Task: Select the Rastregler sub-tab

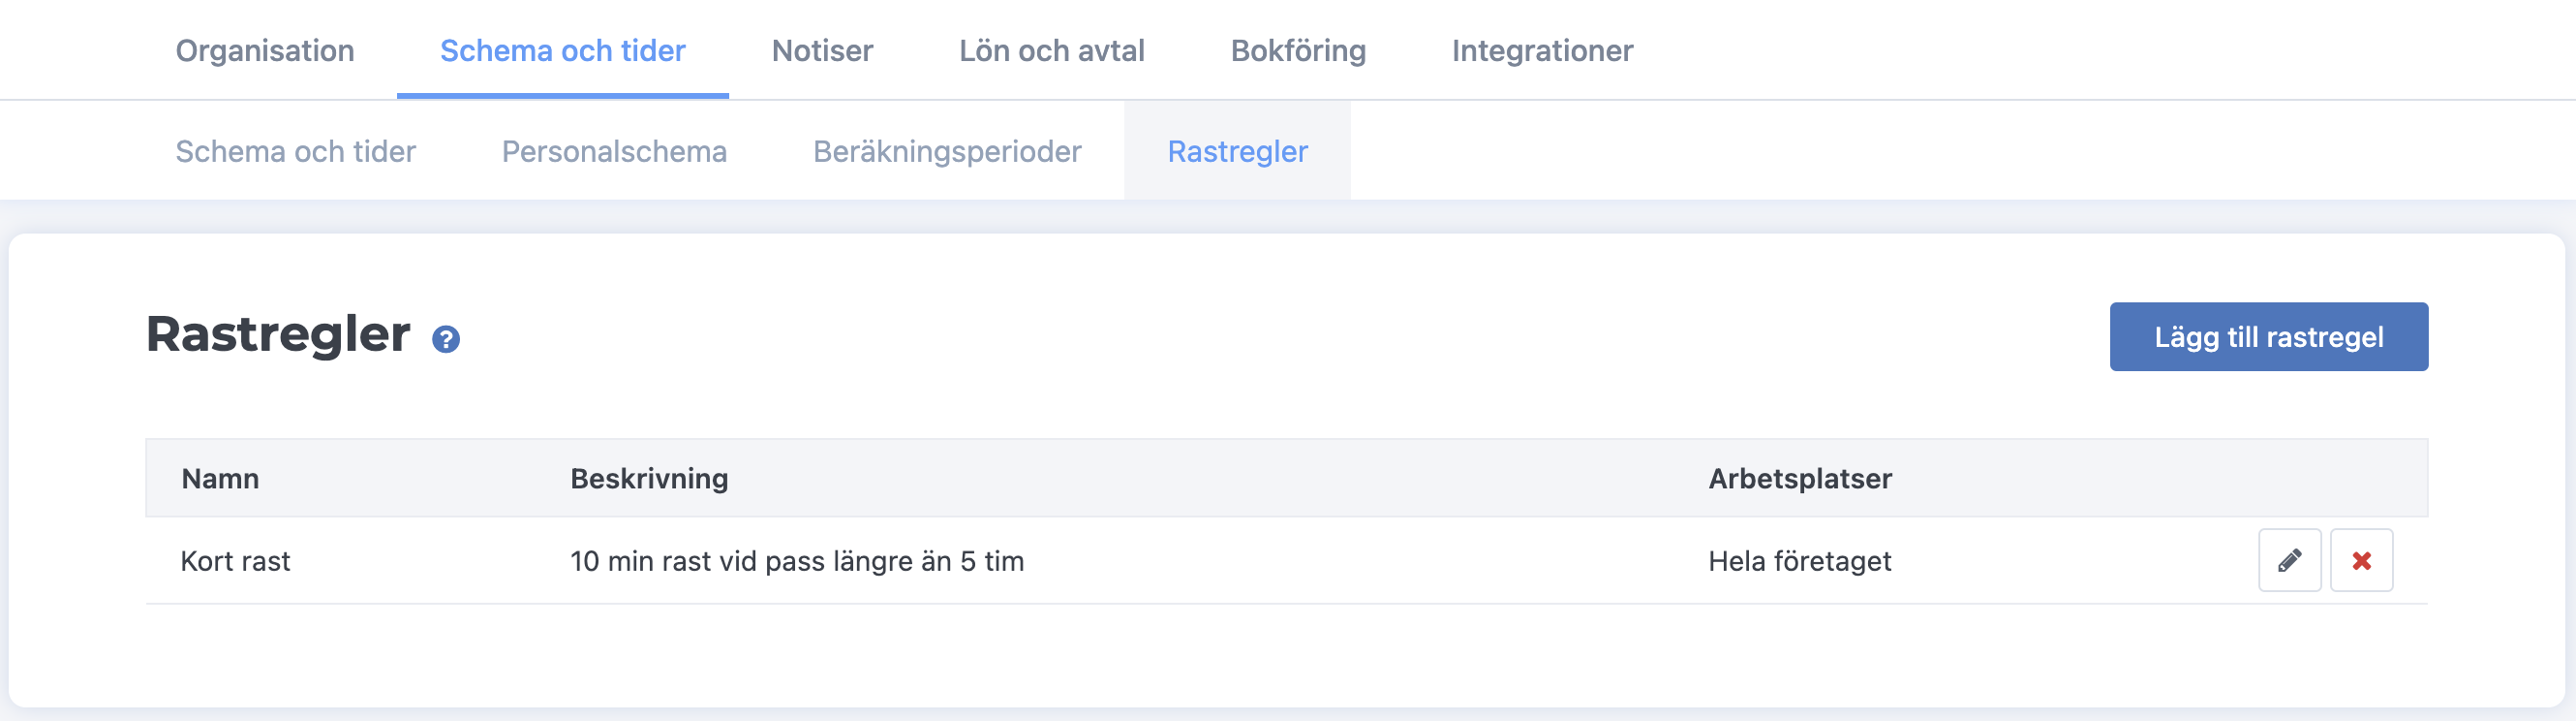Action: pyautogui.click(x=1237, y=151)
